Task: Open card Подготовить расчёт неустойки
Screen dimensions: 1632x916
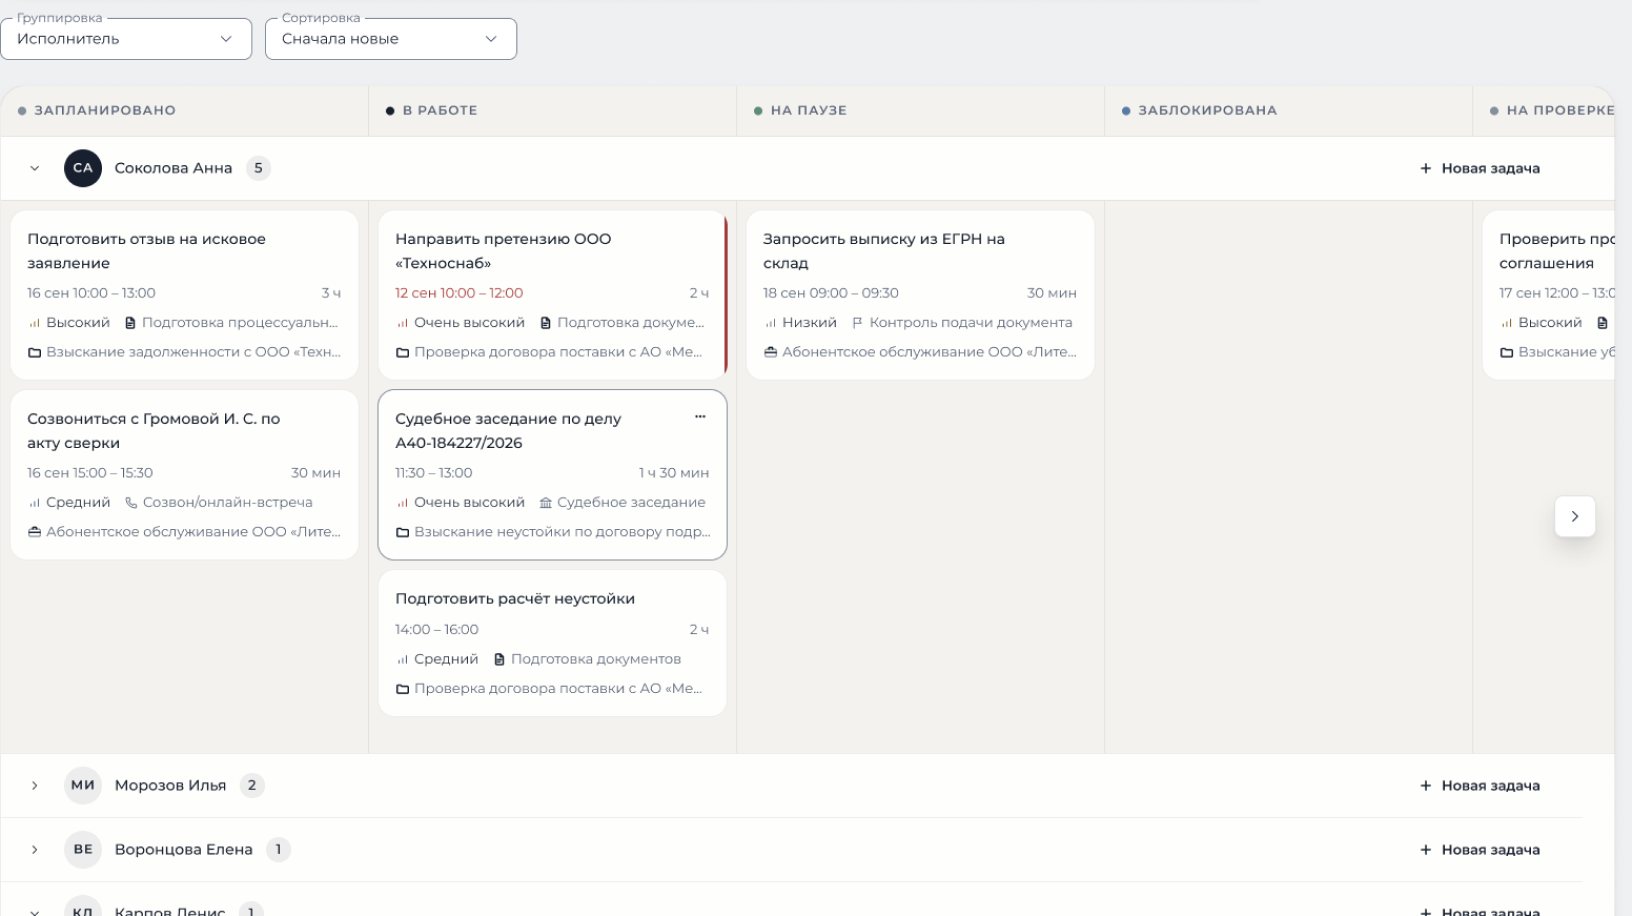Action: click(x=552, y=643)
